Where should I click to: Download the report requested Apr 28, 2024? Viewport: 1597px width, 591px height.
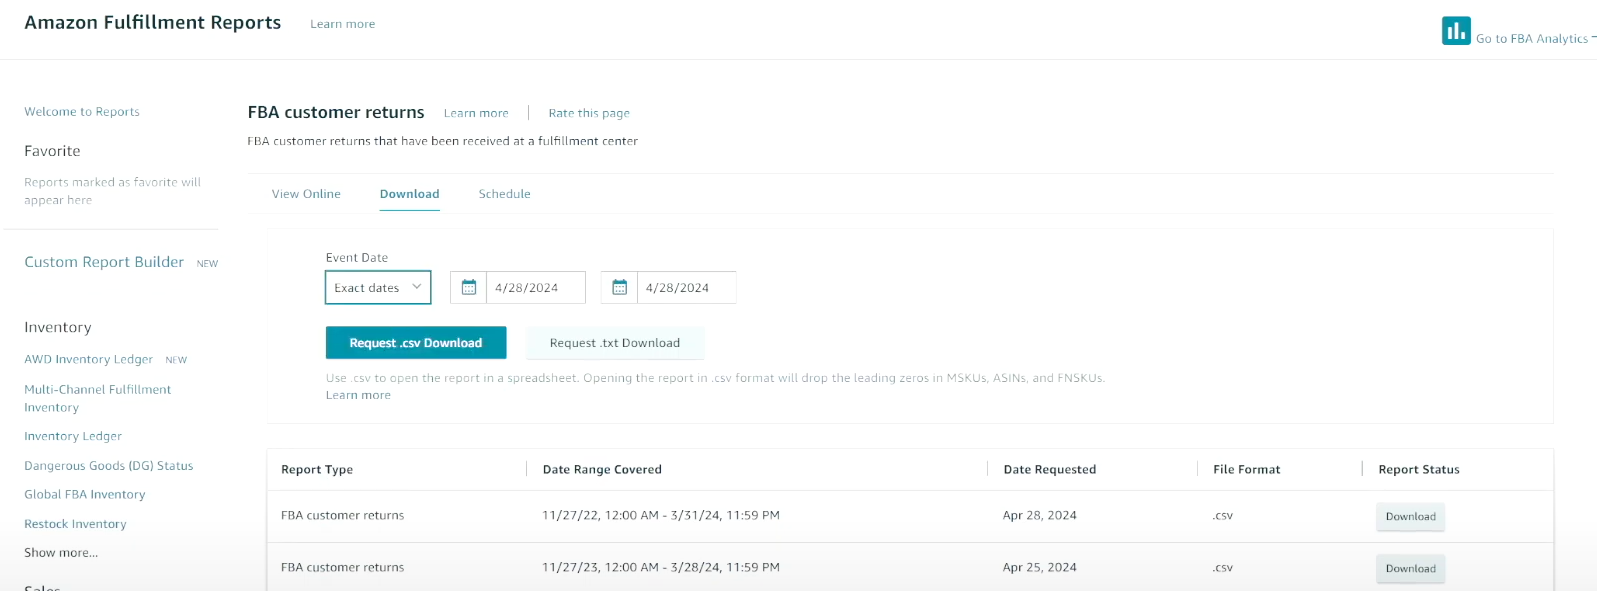[x=1410, y=517]
